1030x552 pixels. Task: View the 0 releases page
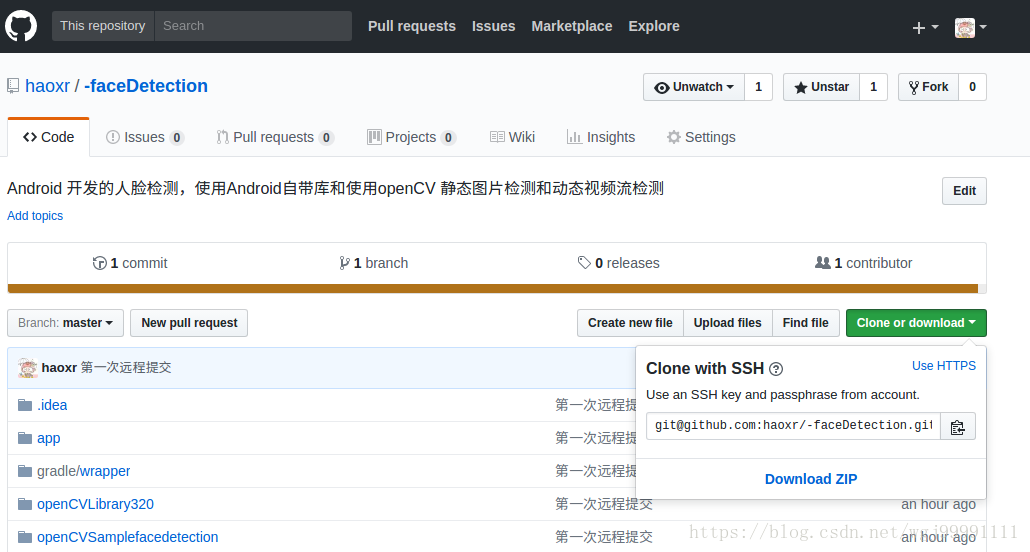click(619, 263)
